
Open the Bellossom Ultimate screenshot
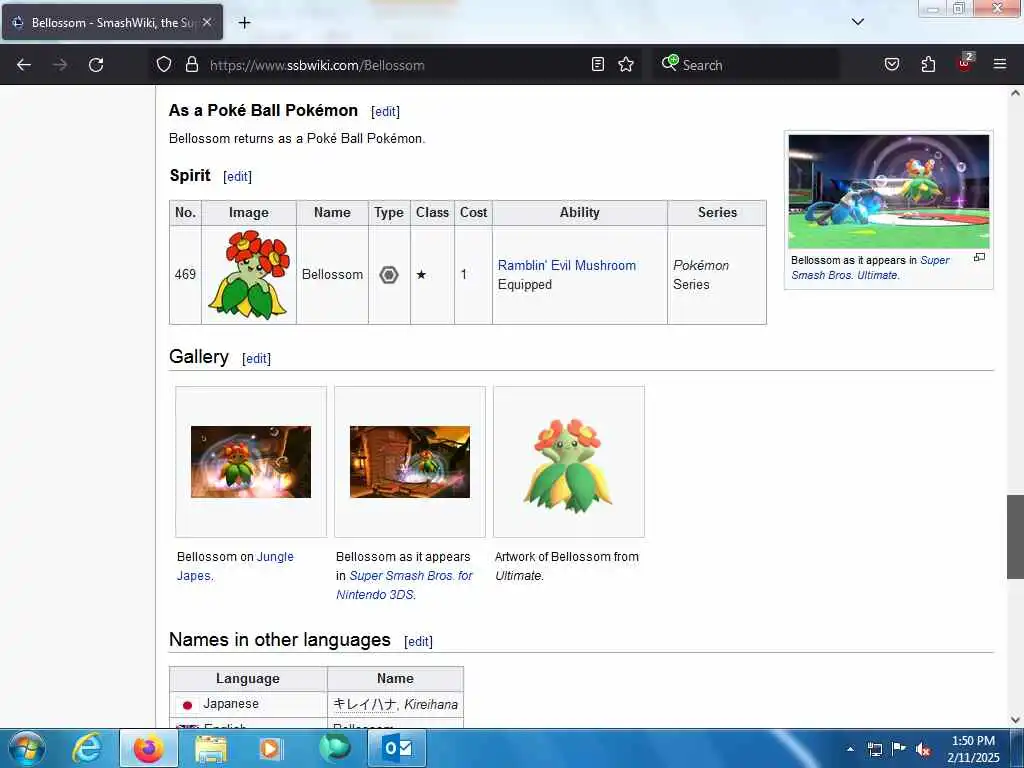888,191
